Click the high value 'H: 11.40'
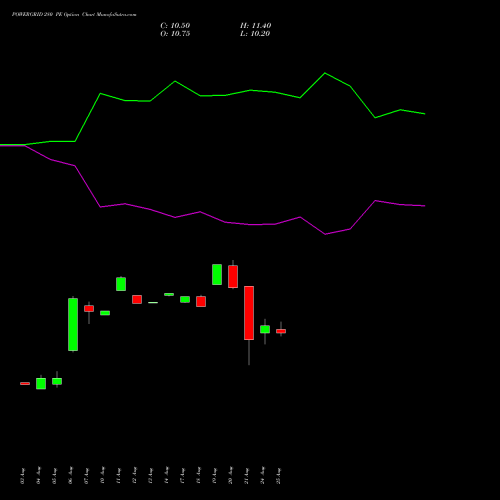This screenshot has height=500, width=500. (x=255, y=26)
